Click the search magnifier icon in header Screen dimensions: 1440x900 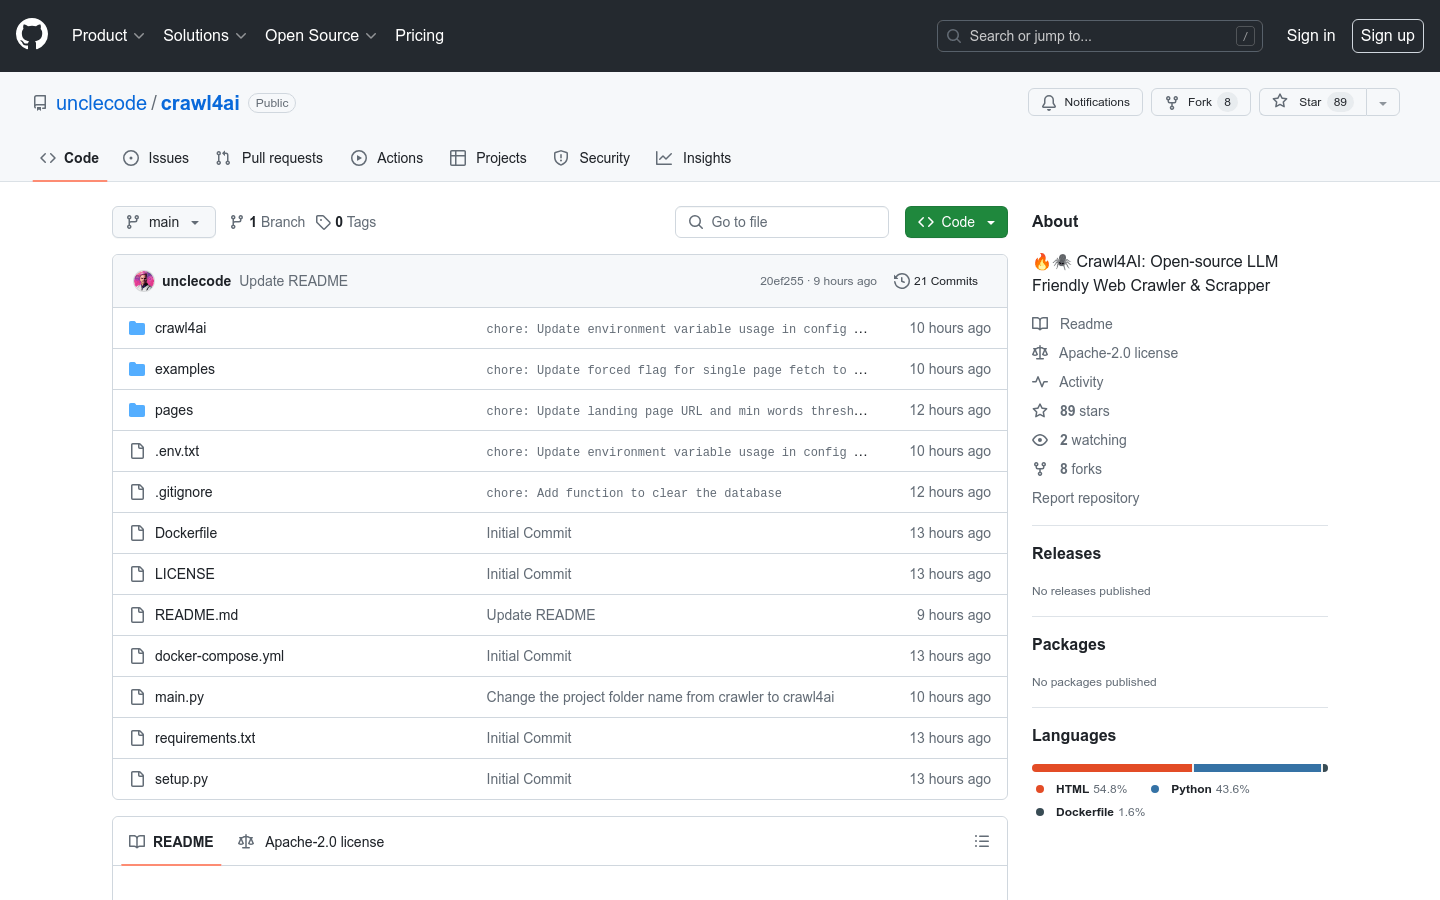pyautogui.click(x=954, y=36)
